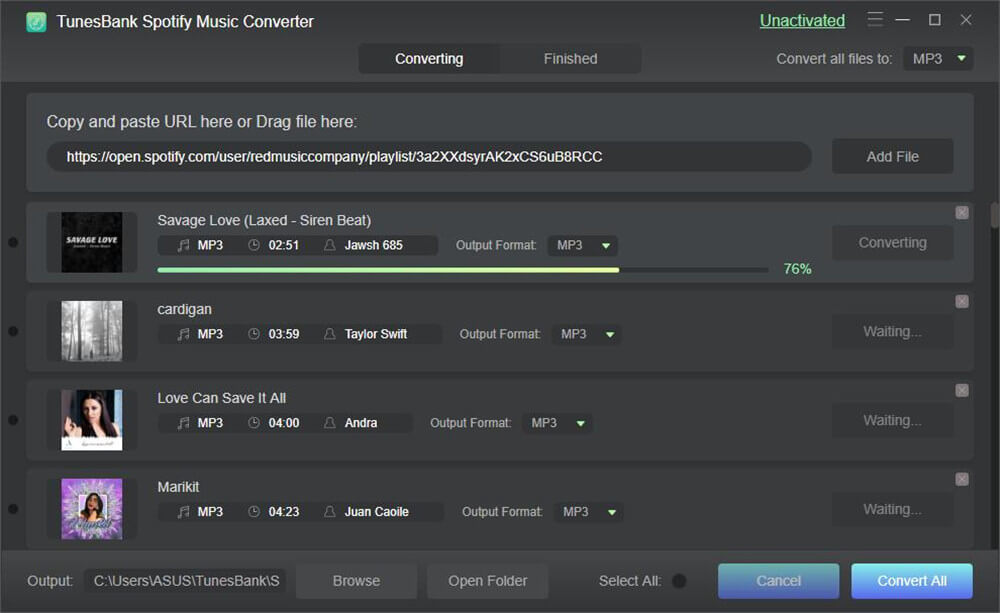The image size is (1000, 613).
Task: Click the 76% progress text
Action: pos(797,269)
